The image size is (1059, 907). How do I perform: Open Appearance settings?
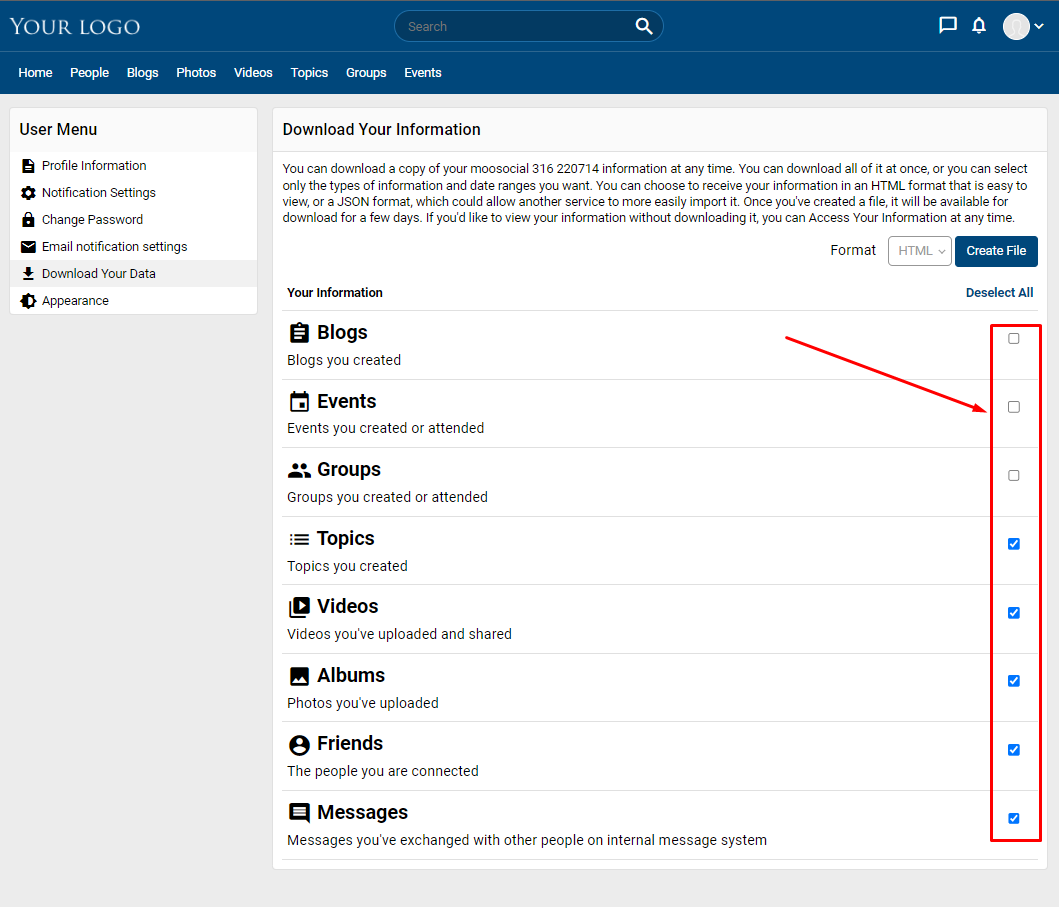click(134, 301)
